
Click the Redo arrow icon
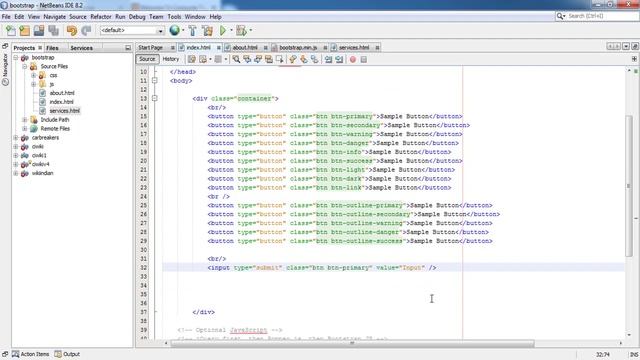[x=86, y=31]
